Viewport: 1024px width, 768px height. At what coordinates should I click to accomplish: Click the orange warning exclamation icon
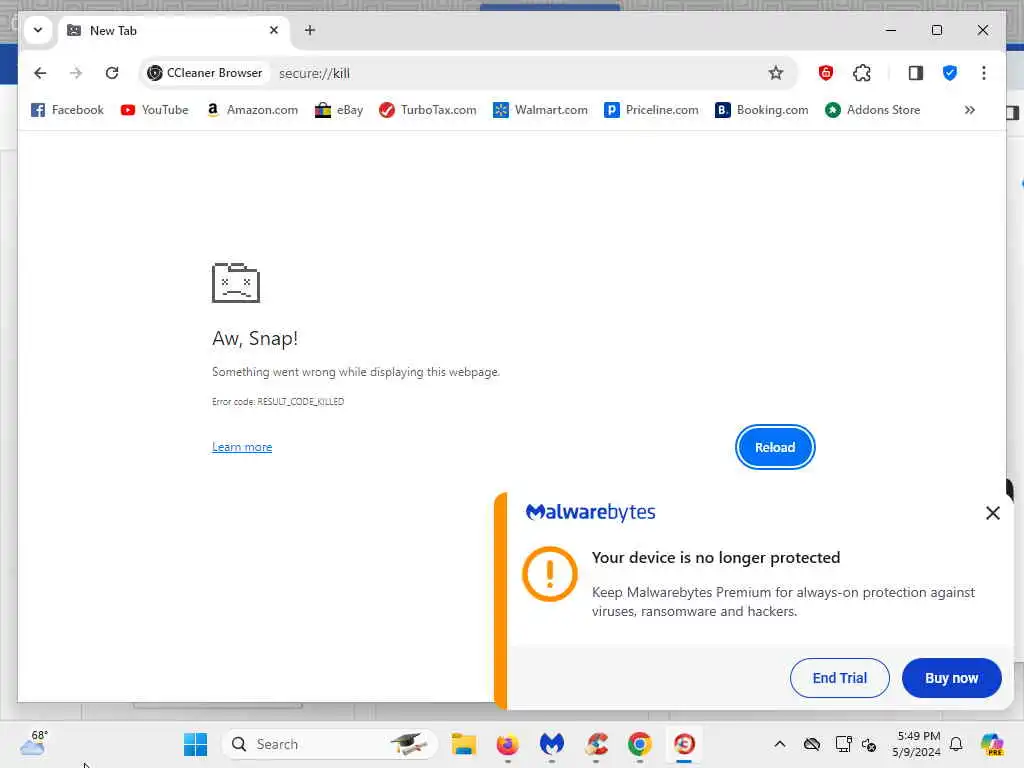pos(550,574)
